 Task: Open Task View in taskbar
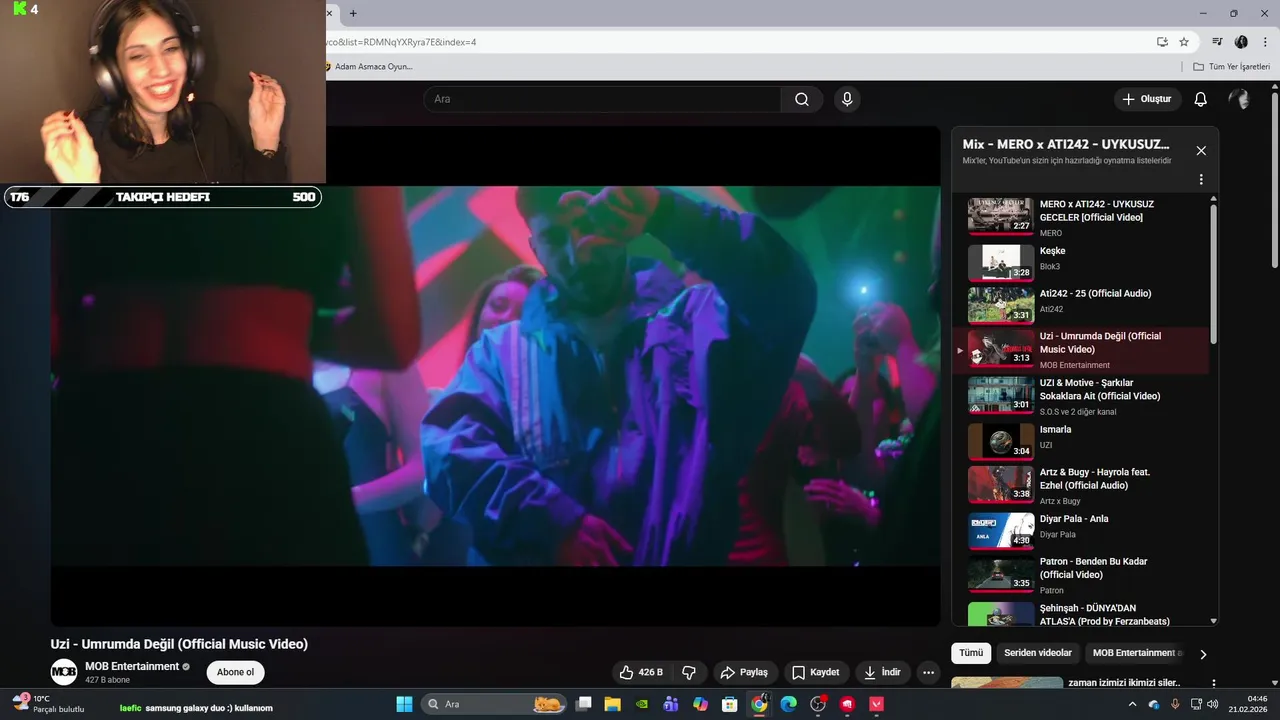[584, 704]
